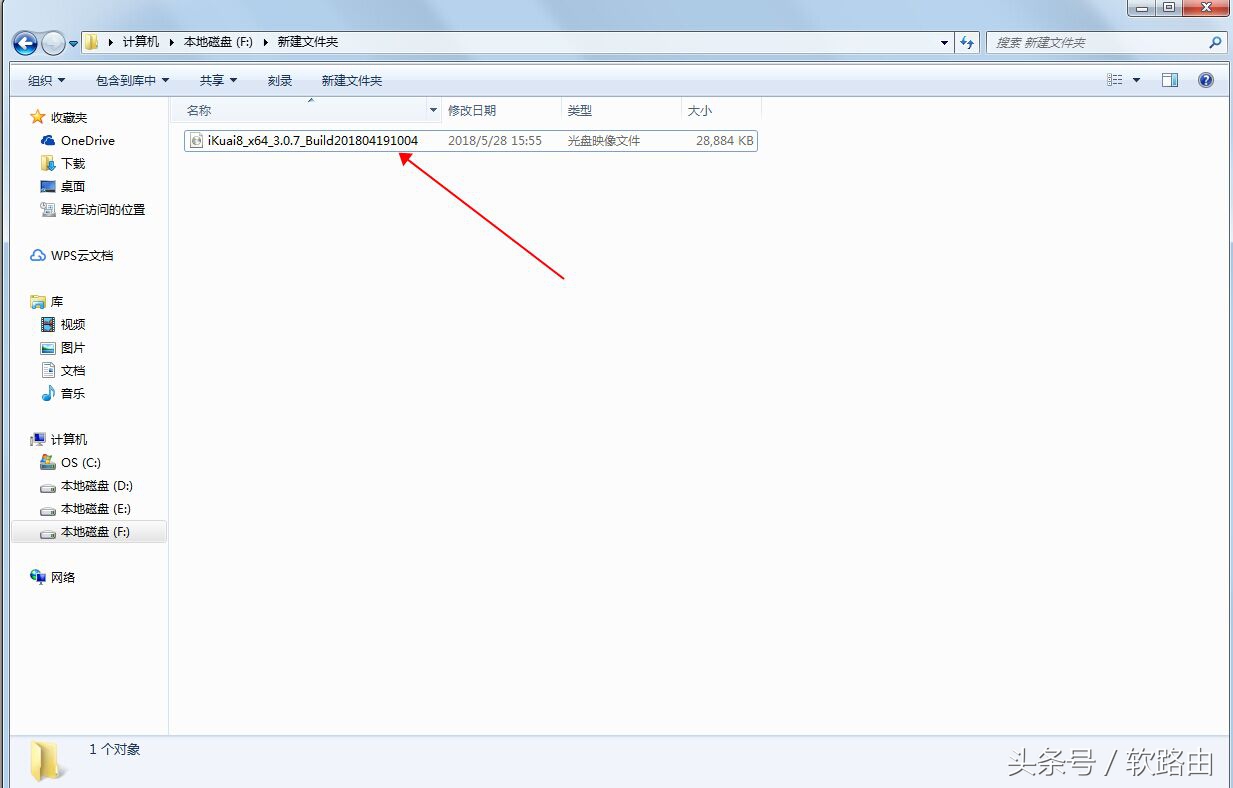1233x788 pixels.
Task: Click the 文档 library icon
Action: (x=48, y=370)
